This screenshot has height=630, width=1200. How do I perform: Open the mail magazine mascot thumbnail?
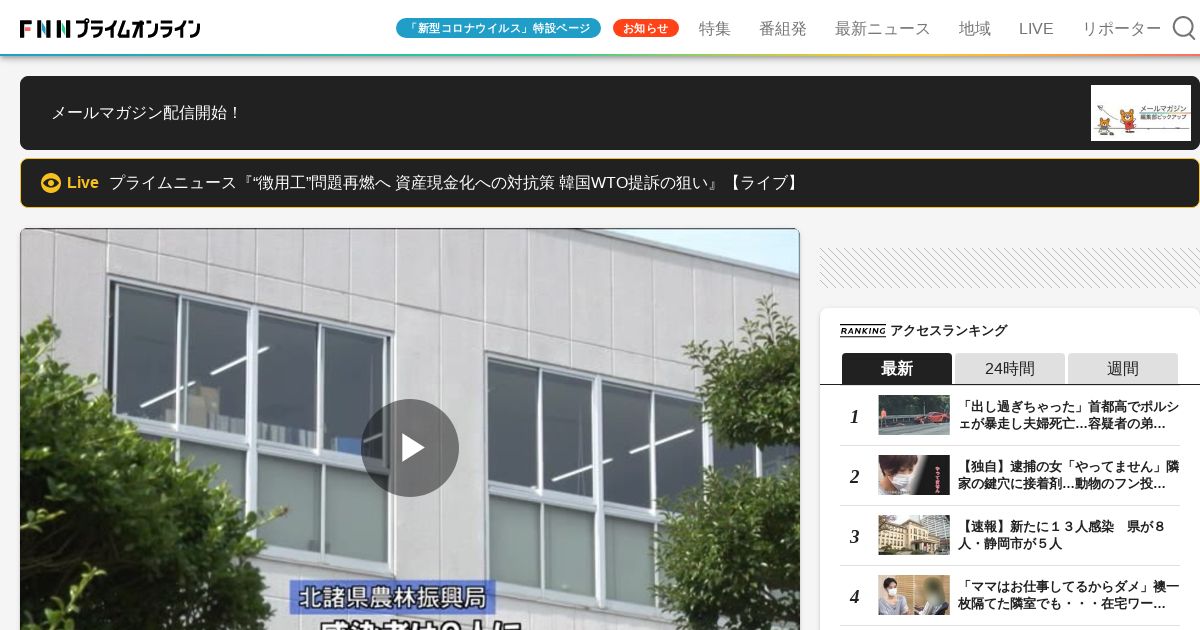[1141, 113]
